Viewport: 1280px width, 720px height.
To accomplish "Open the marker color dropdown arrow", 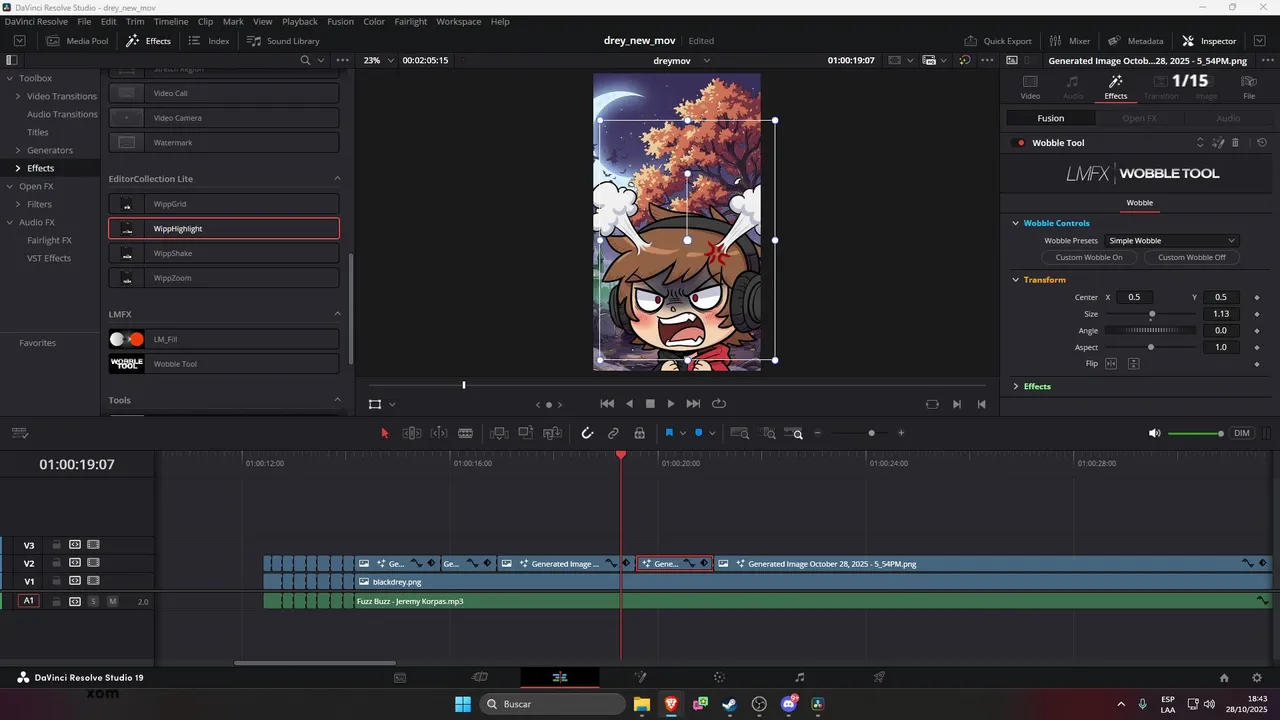I will 713,433.
